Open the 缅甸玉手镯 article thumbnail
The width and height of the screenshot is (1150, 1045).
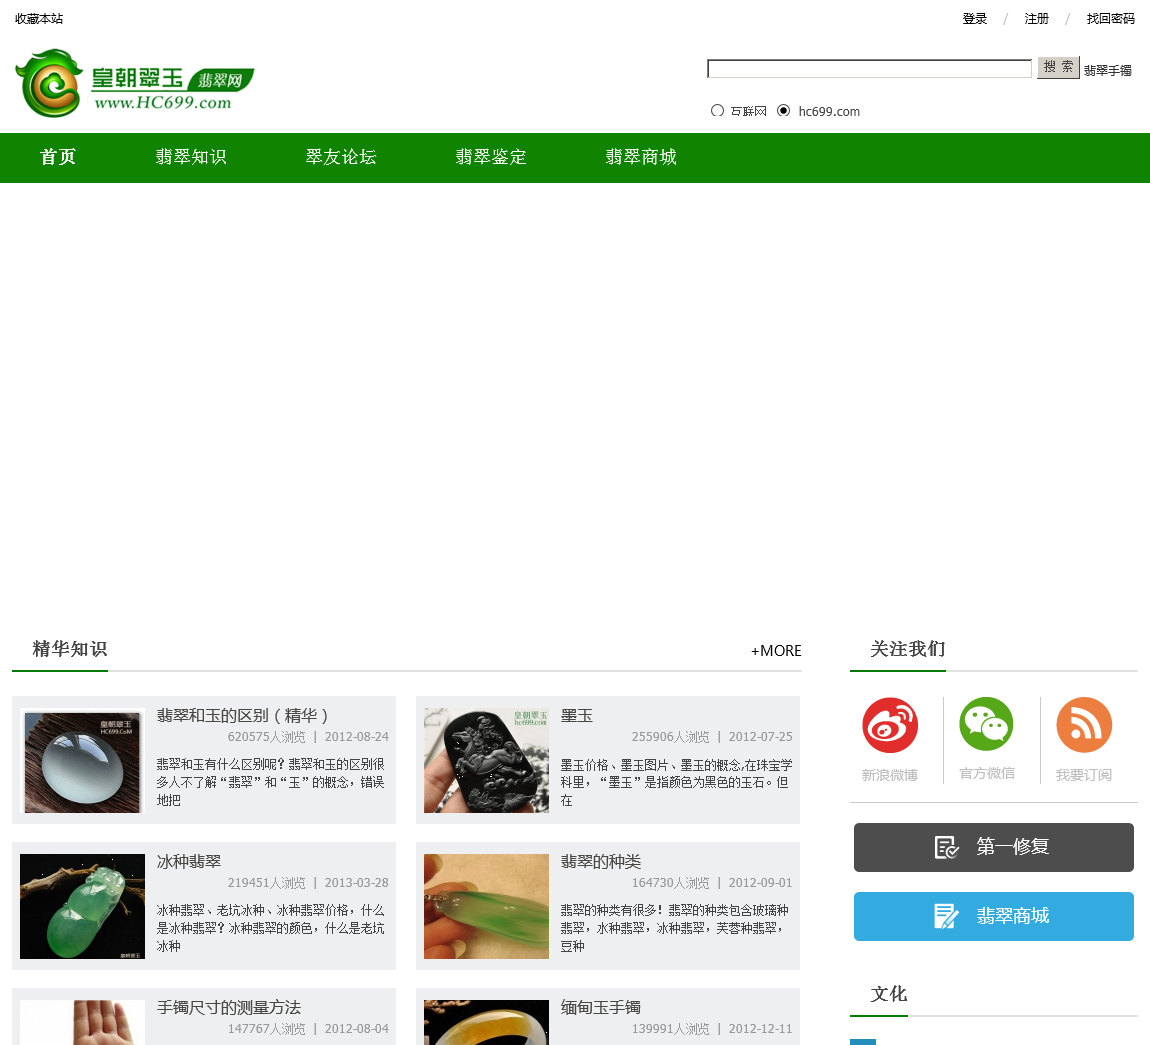coord(486,1022)
